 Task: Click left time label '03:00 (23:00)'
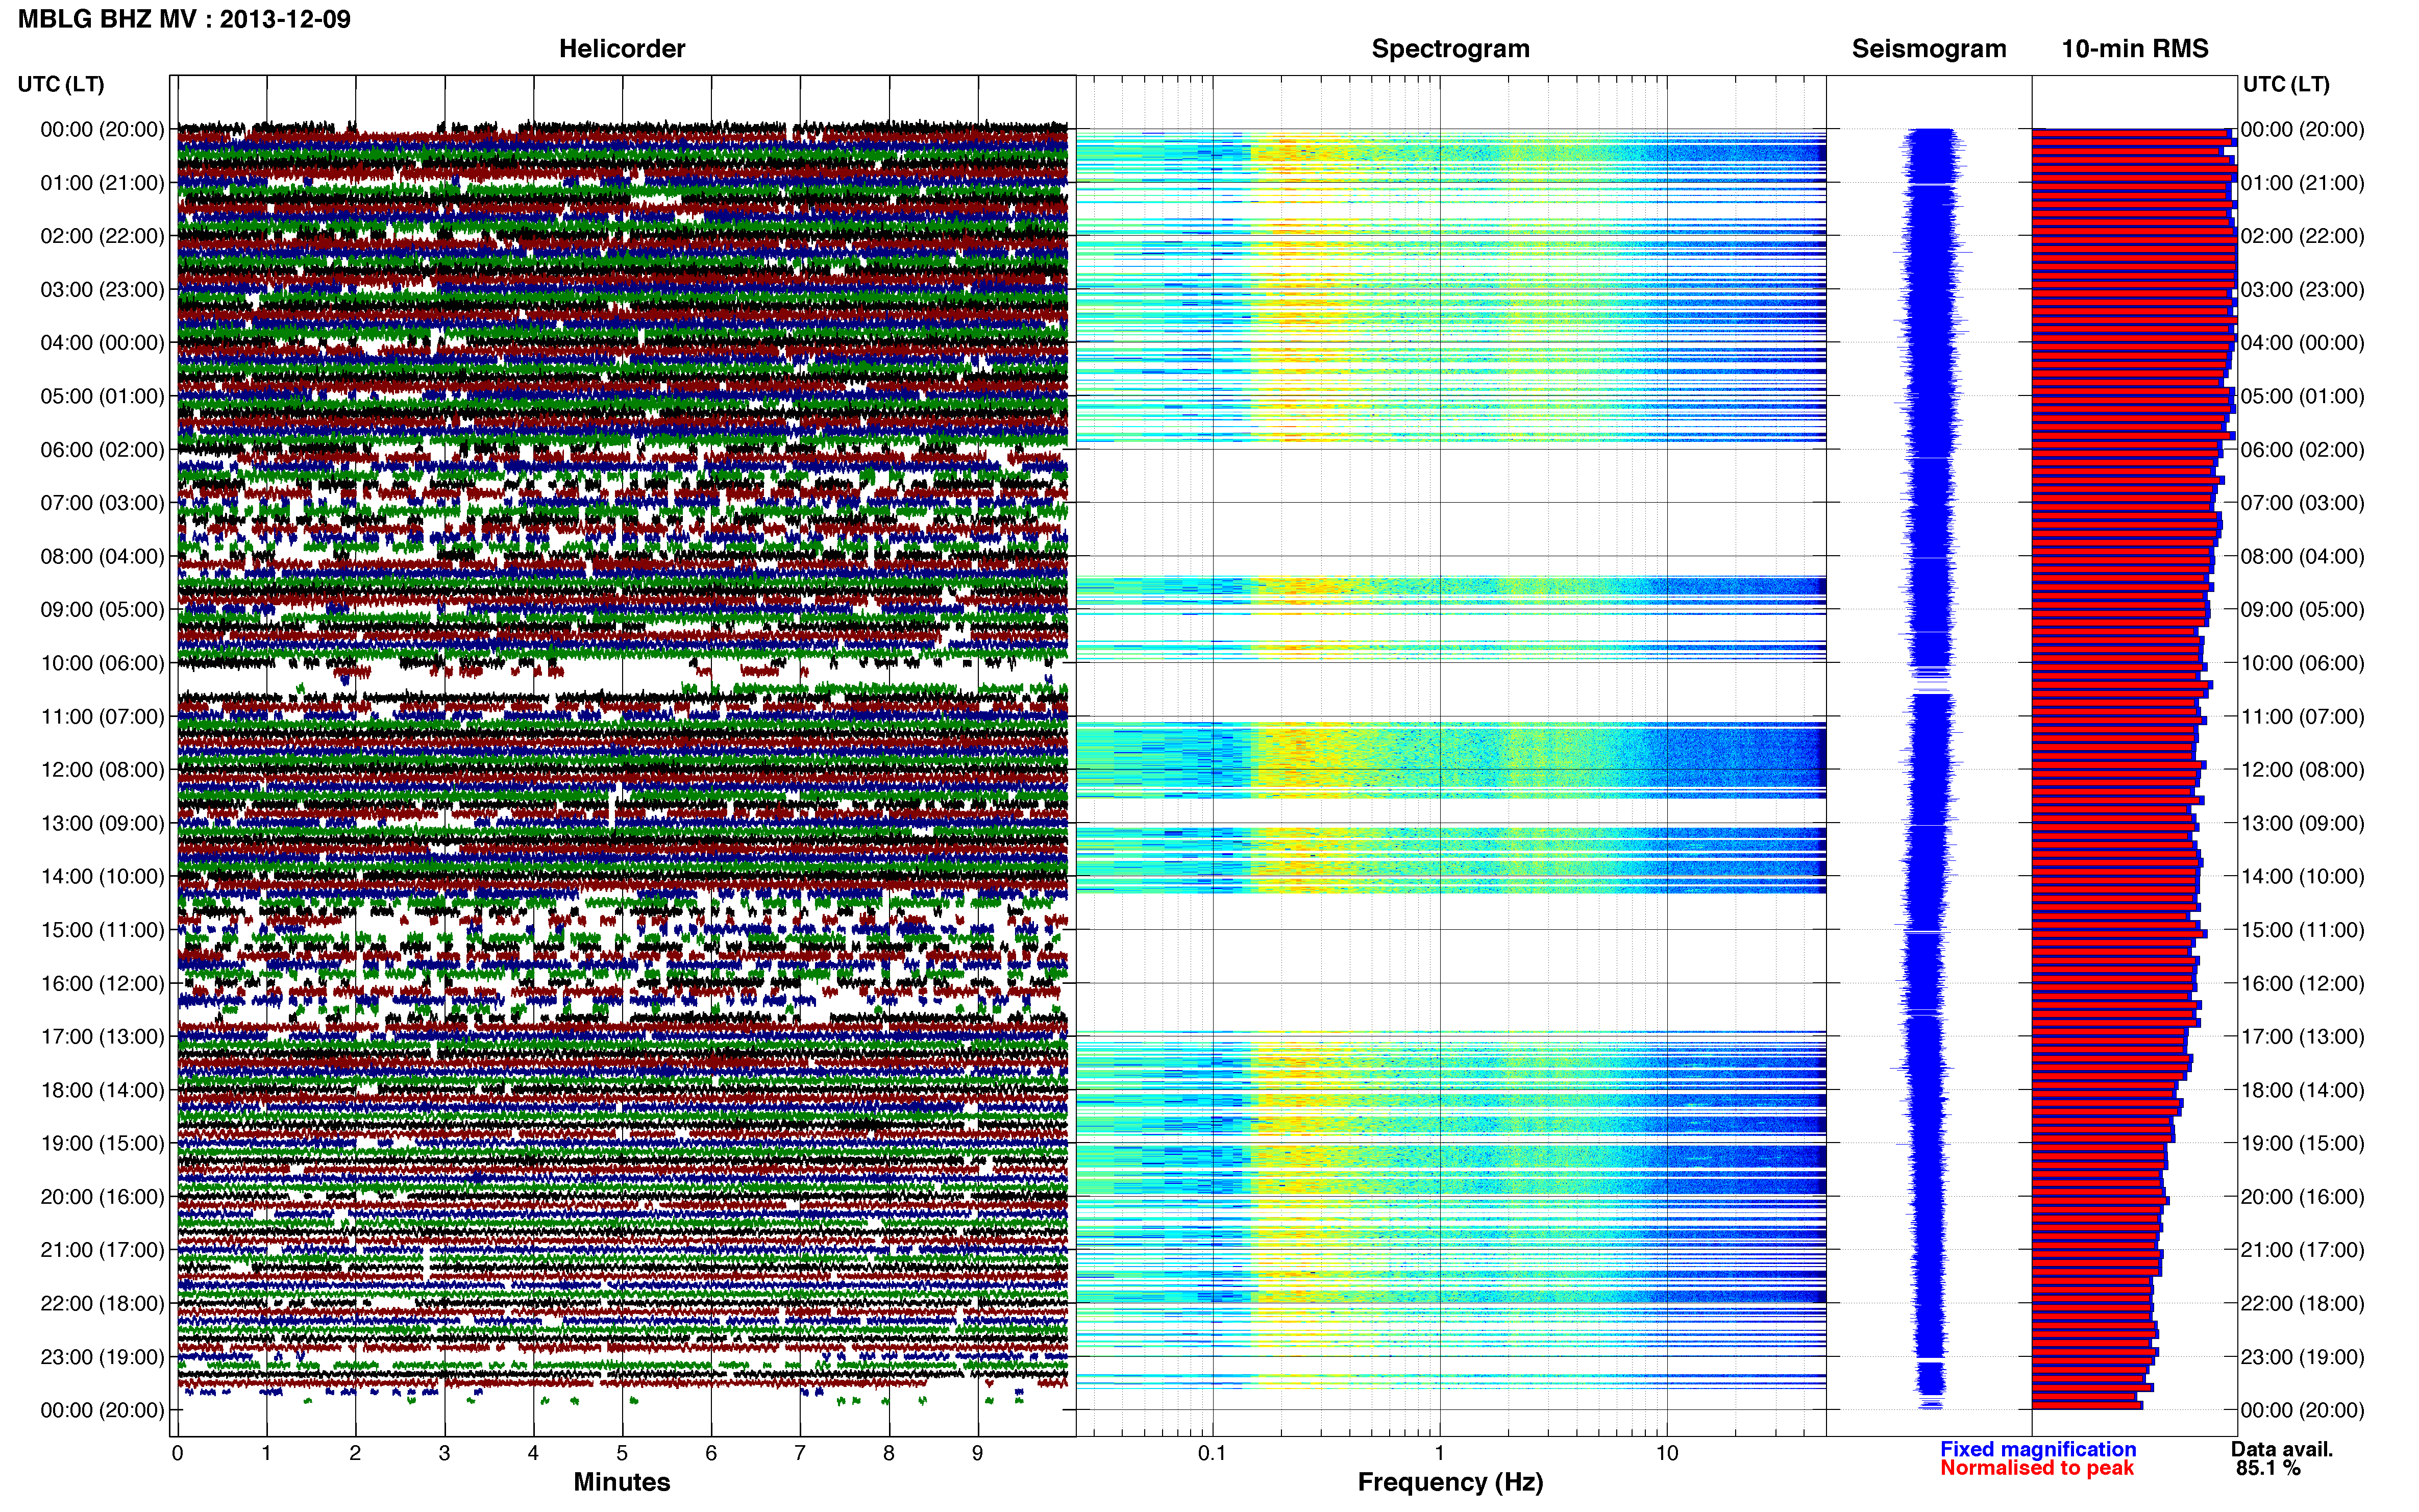click(102, 290)
